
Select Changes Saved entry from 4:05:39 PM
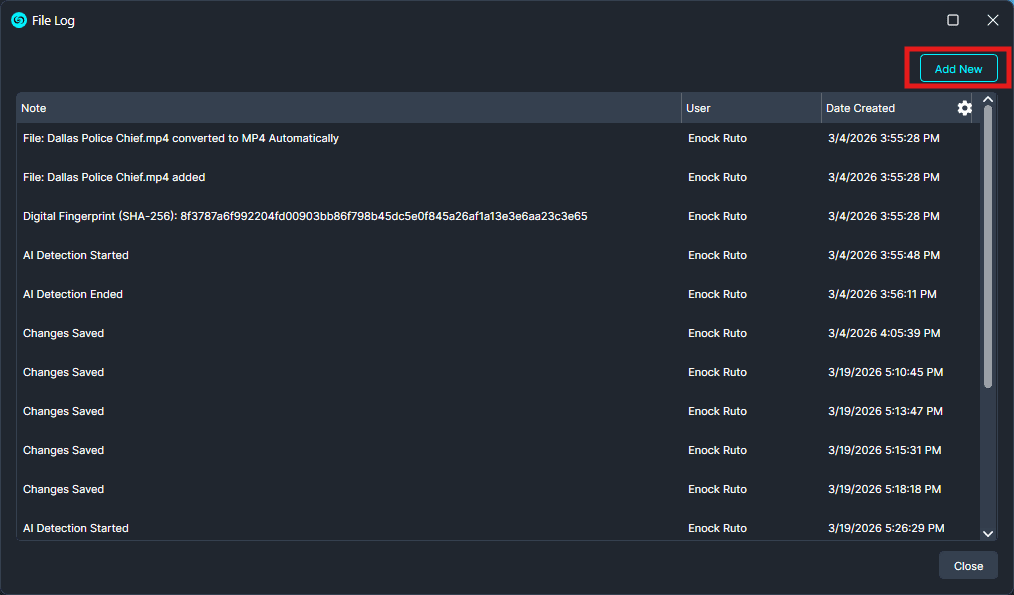[x=64, y=333]
